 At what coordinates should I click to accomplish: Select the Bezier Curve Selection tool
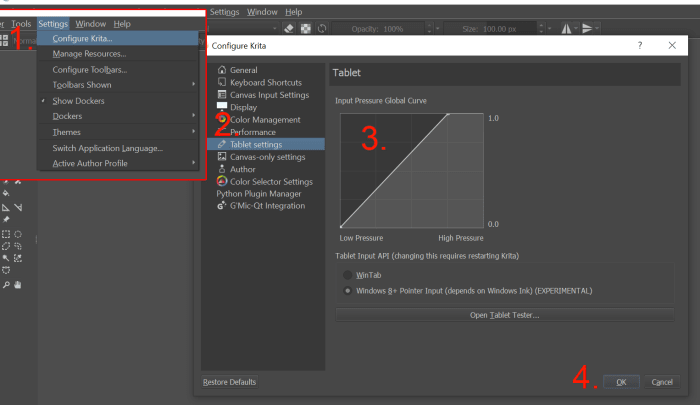click(6, 270)
